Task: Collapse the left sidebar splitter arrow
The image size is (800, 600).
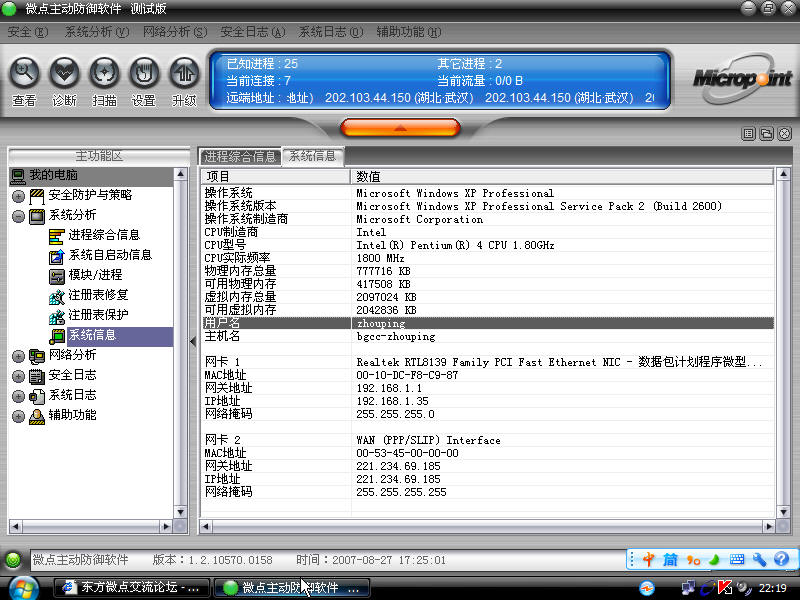Action: pos(193,341)
